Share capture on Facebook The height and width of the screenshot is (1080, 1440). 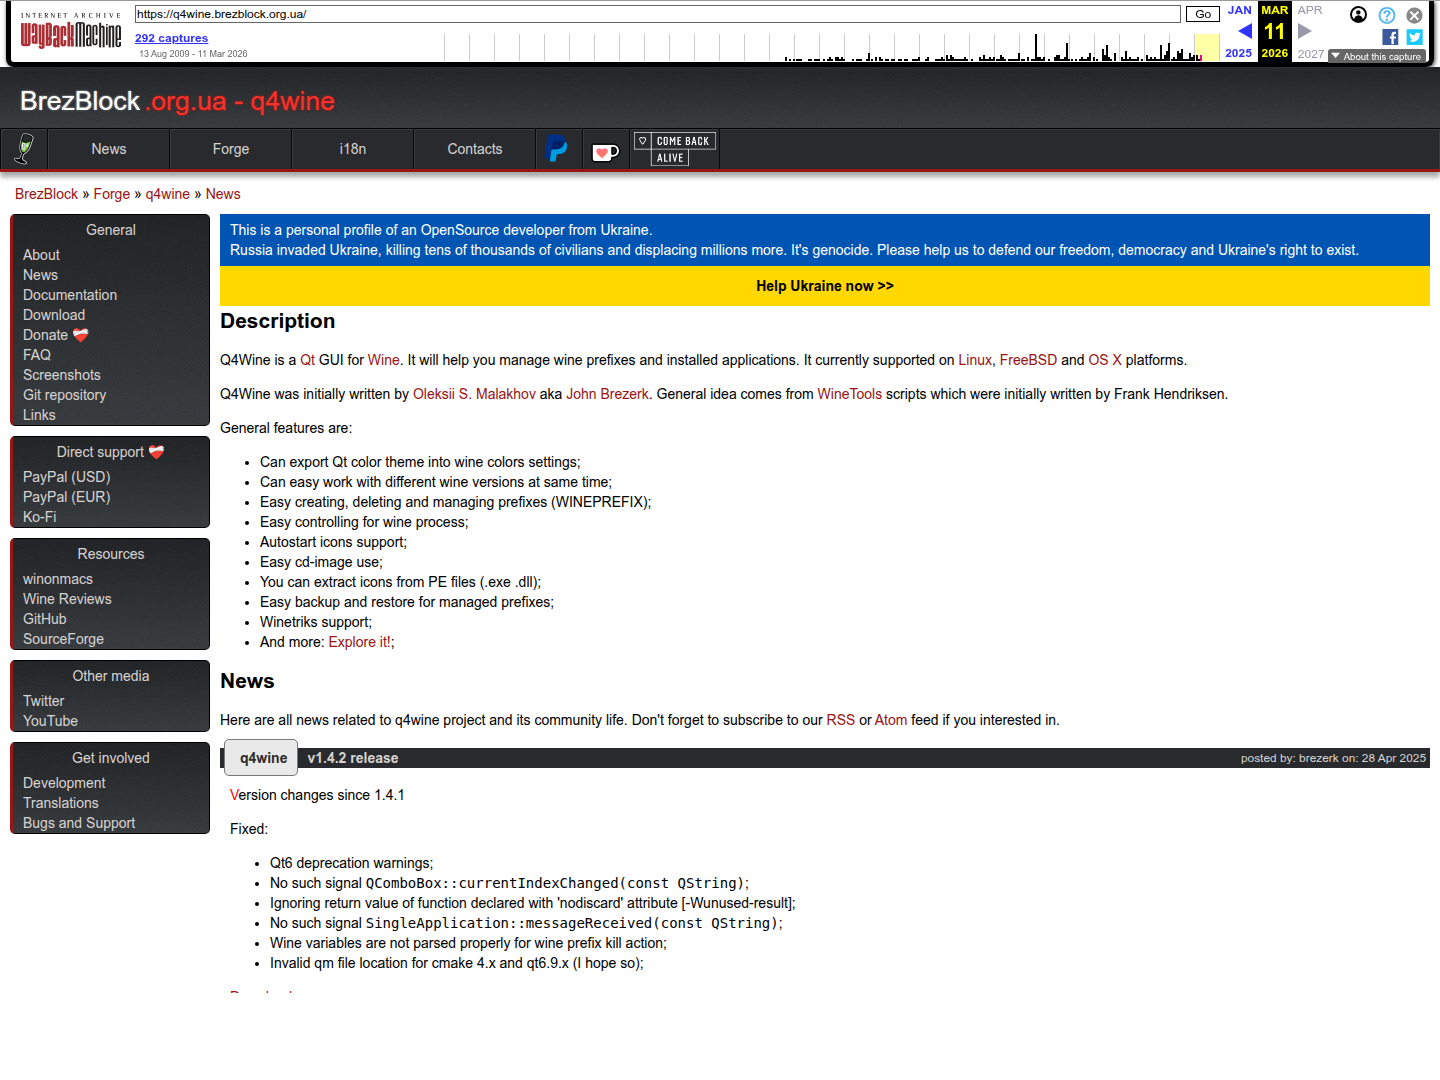[x=1390, y=37]
